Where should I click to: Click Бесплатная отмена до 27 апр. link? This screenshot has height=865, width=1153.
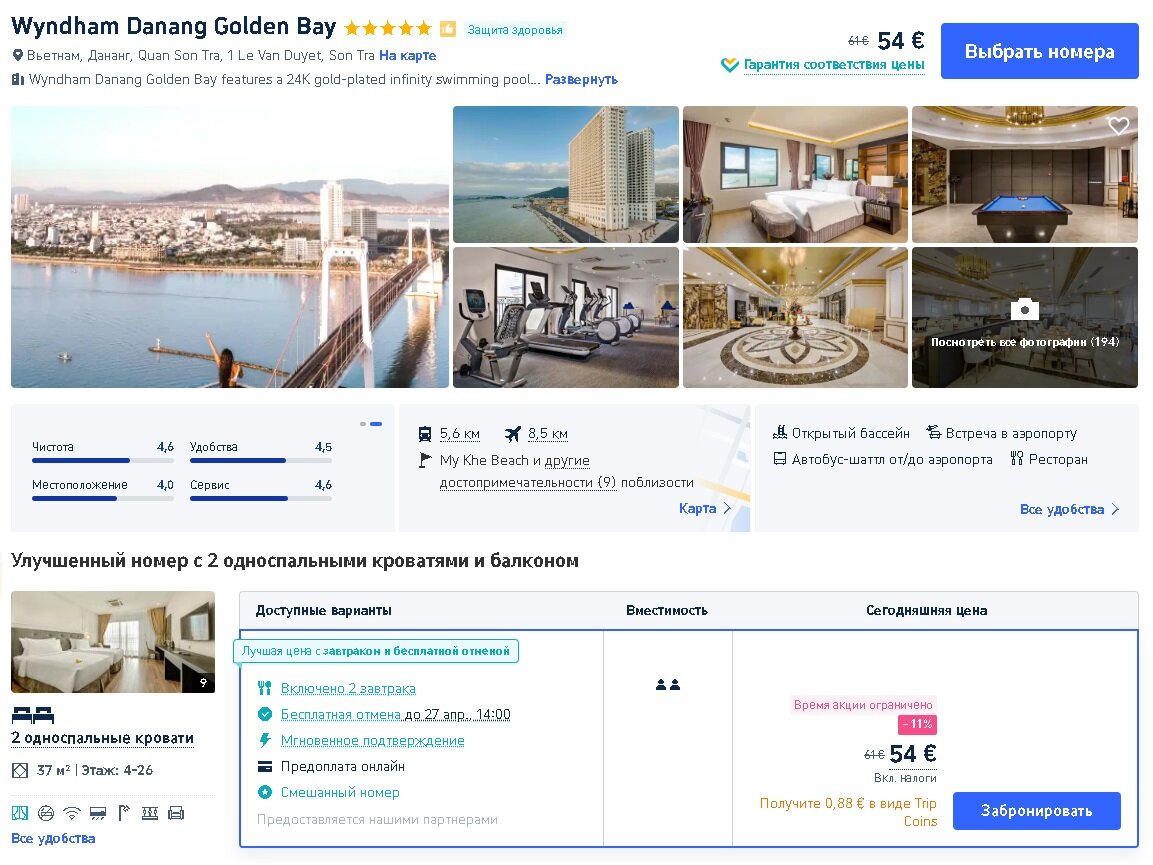[396, 714]
